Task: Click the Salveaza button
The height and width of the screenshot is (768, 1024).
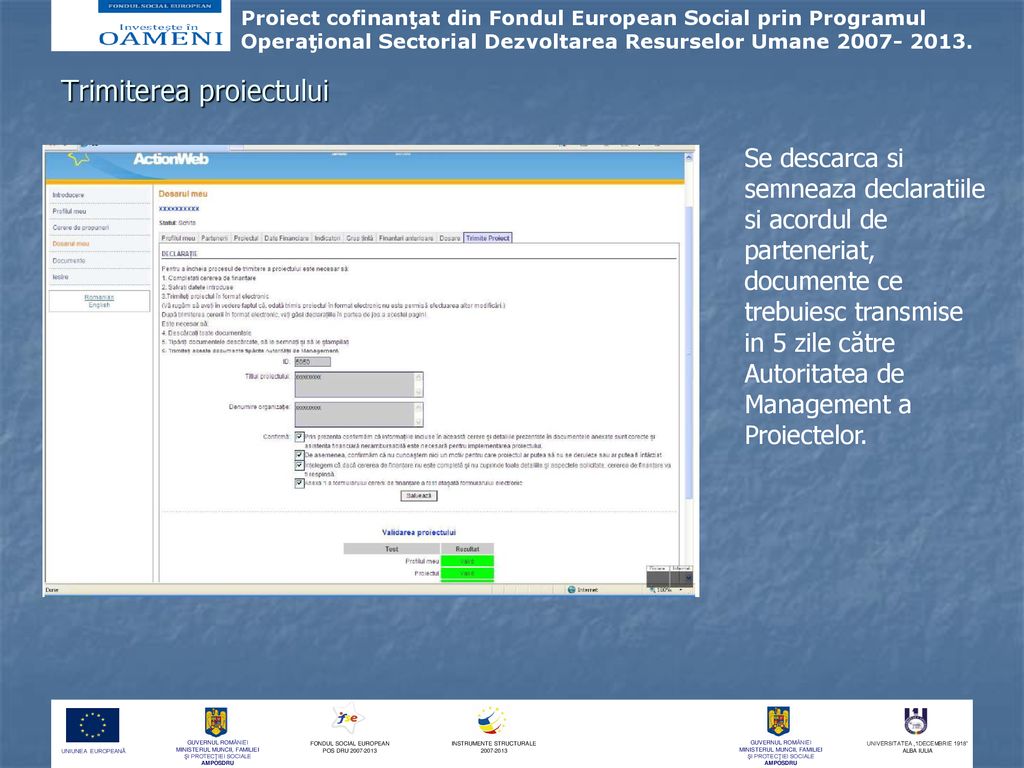Action: click(419, 496)
